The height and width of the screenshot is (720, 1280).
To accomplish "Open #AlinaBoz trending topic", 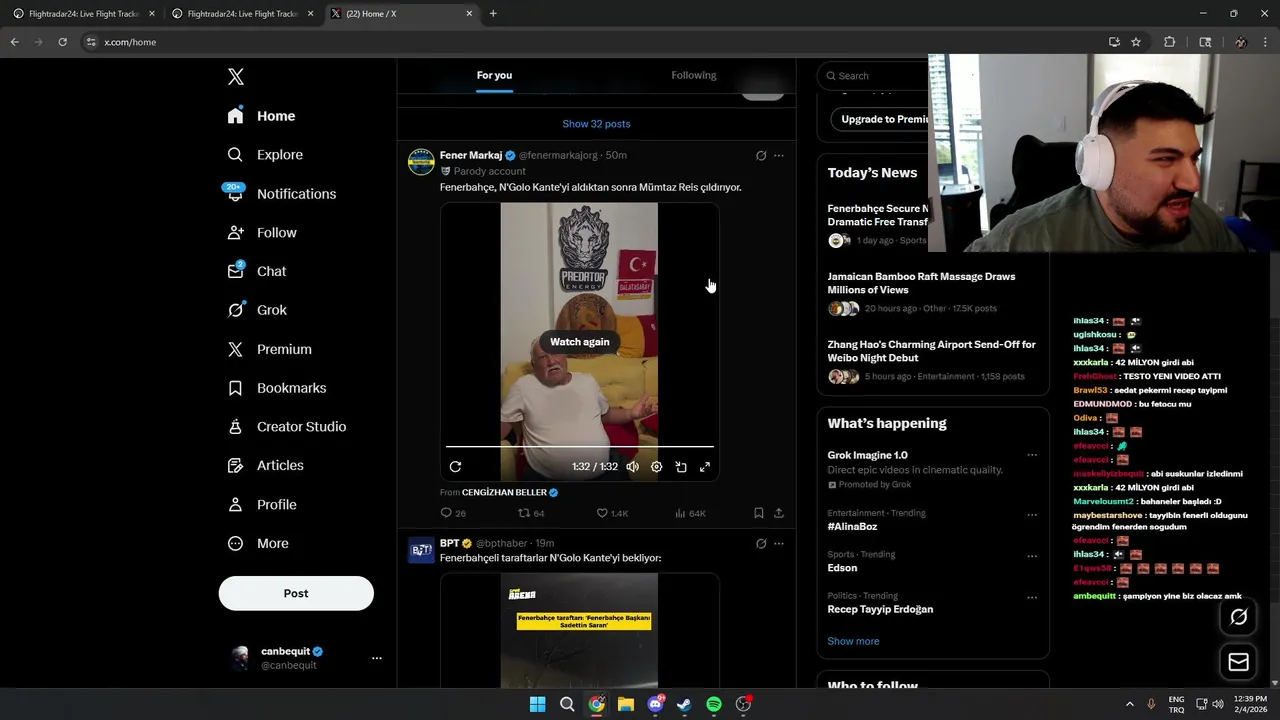I will pos(852,527).
